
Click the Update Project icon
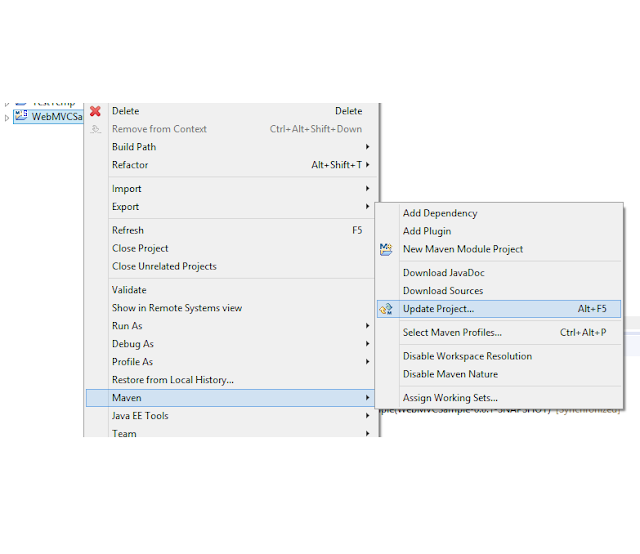coord(386,309)
